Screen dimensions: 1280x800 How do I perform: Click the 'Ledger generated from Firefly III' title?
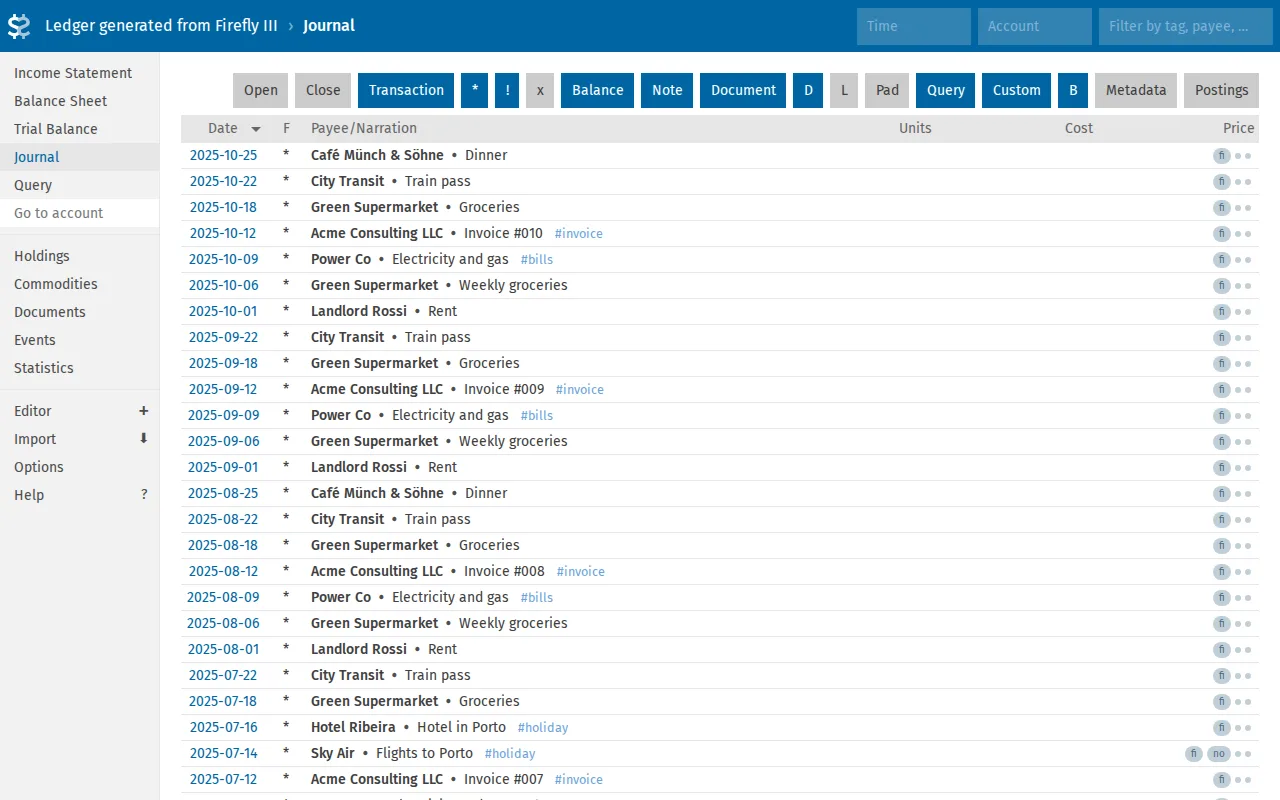click(162, 26)
